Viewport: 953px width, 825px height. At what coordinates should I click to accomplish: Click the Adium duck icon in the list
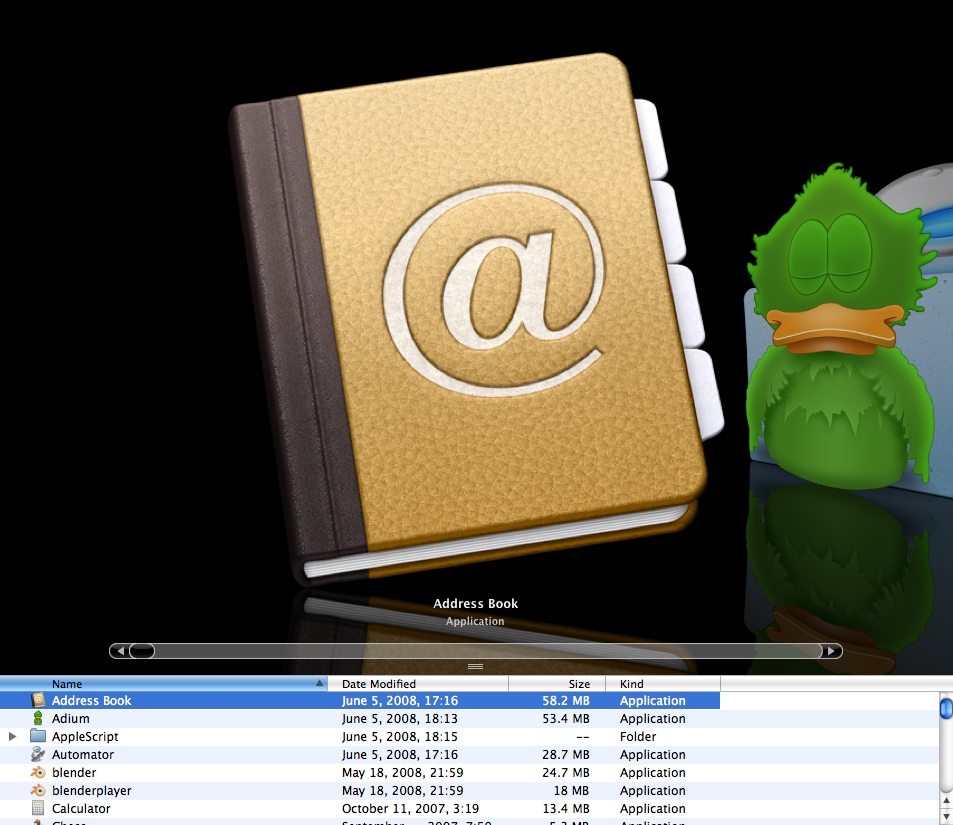38,719
